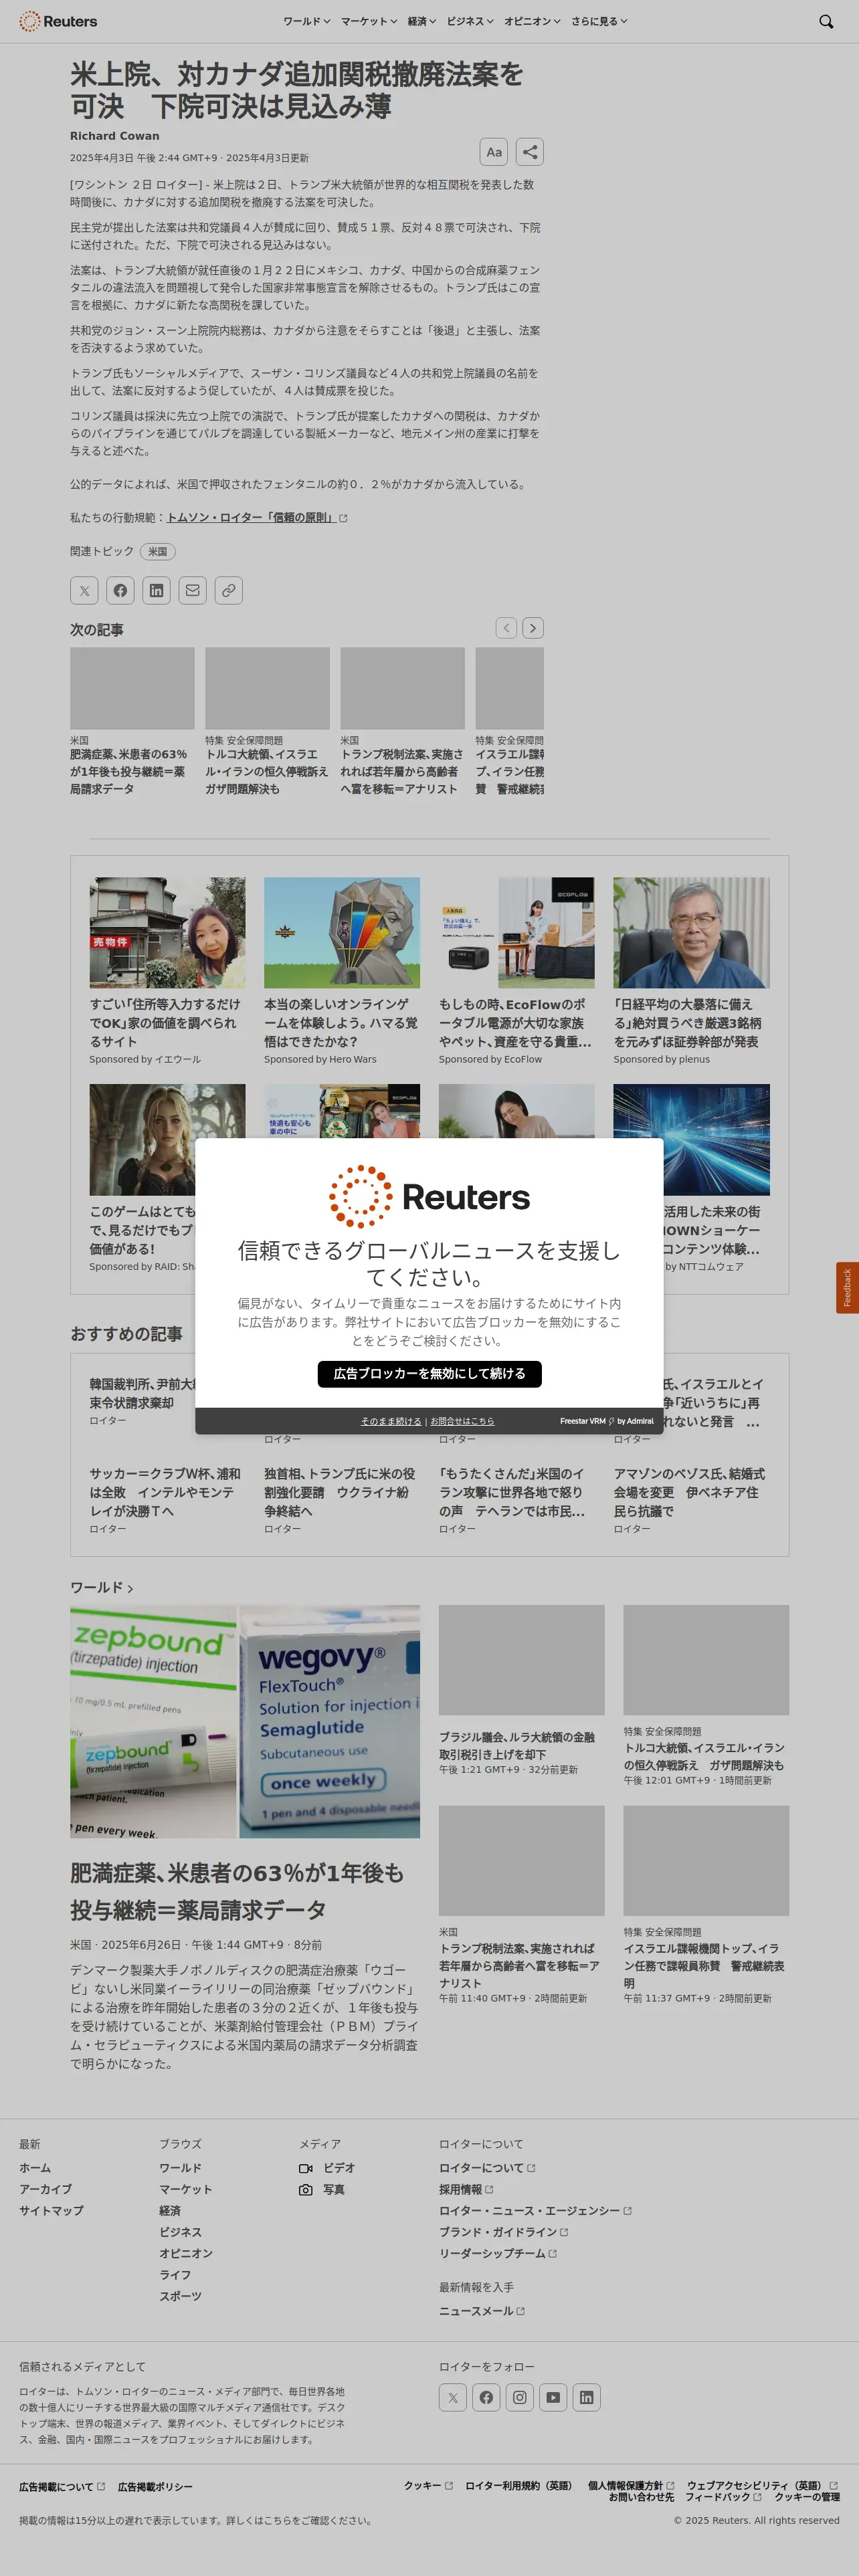Viewport: 859px width, 2576px height.
Task: Expand the さらに見る menu dropdown
Action: click(x=599, y=21)
